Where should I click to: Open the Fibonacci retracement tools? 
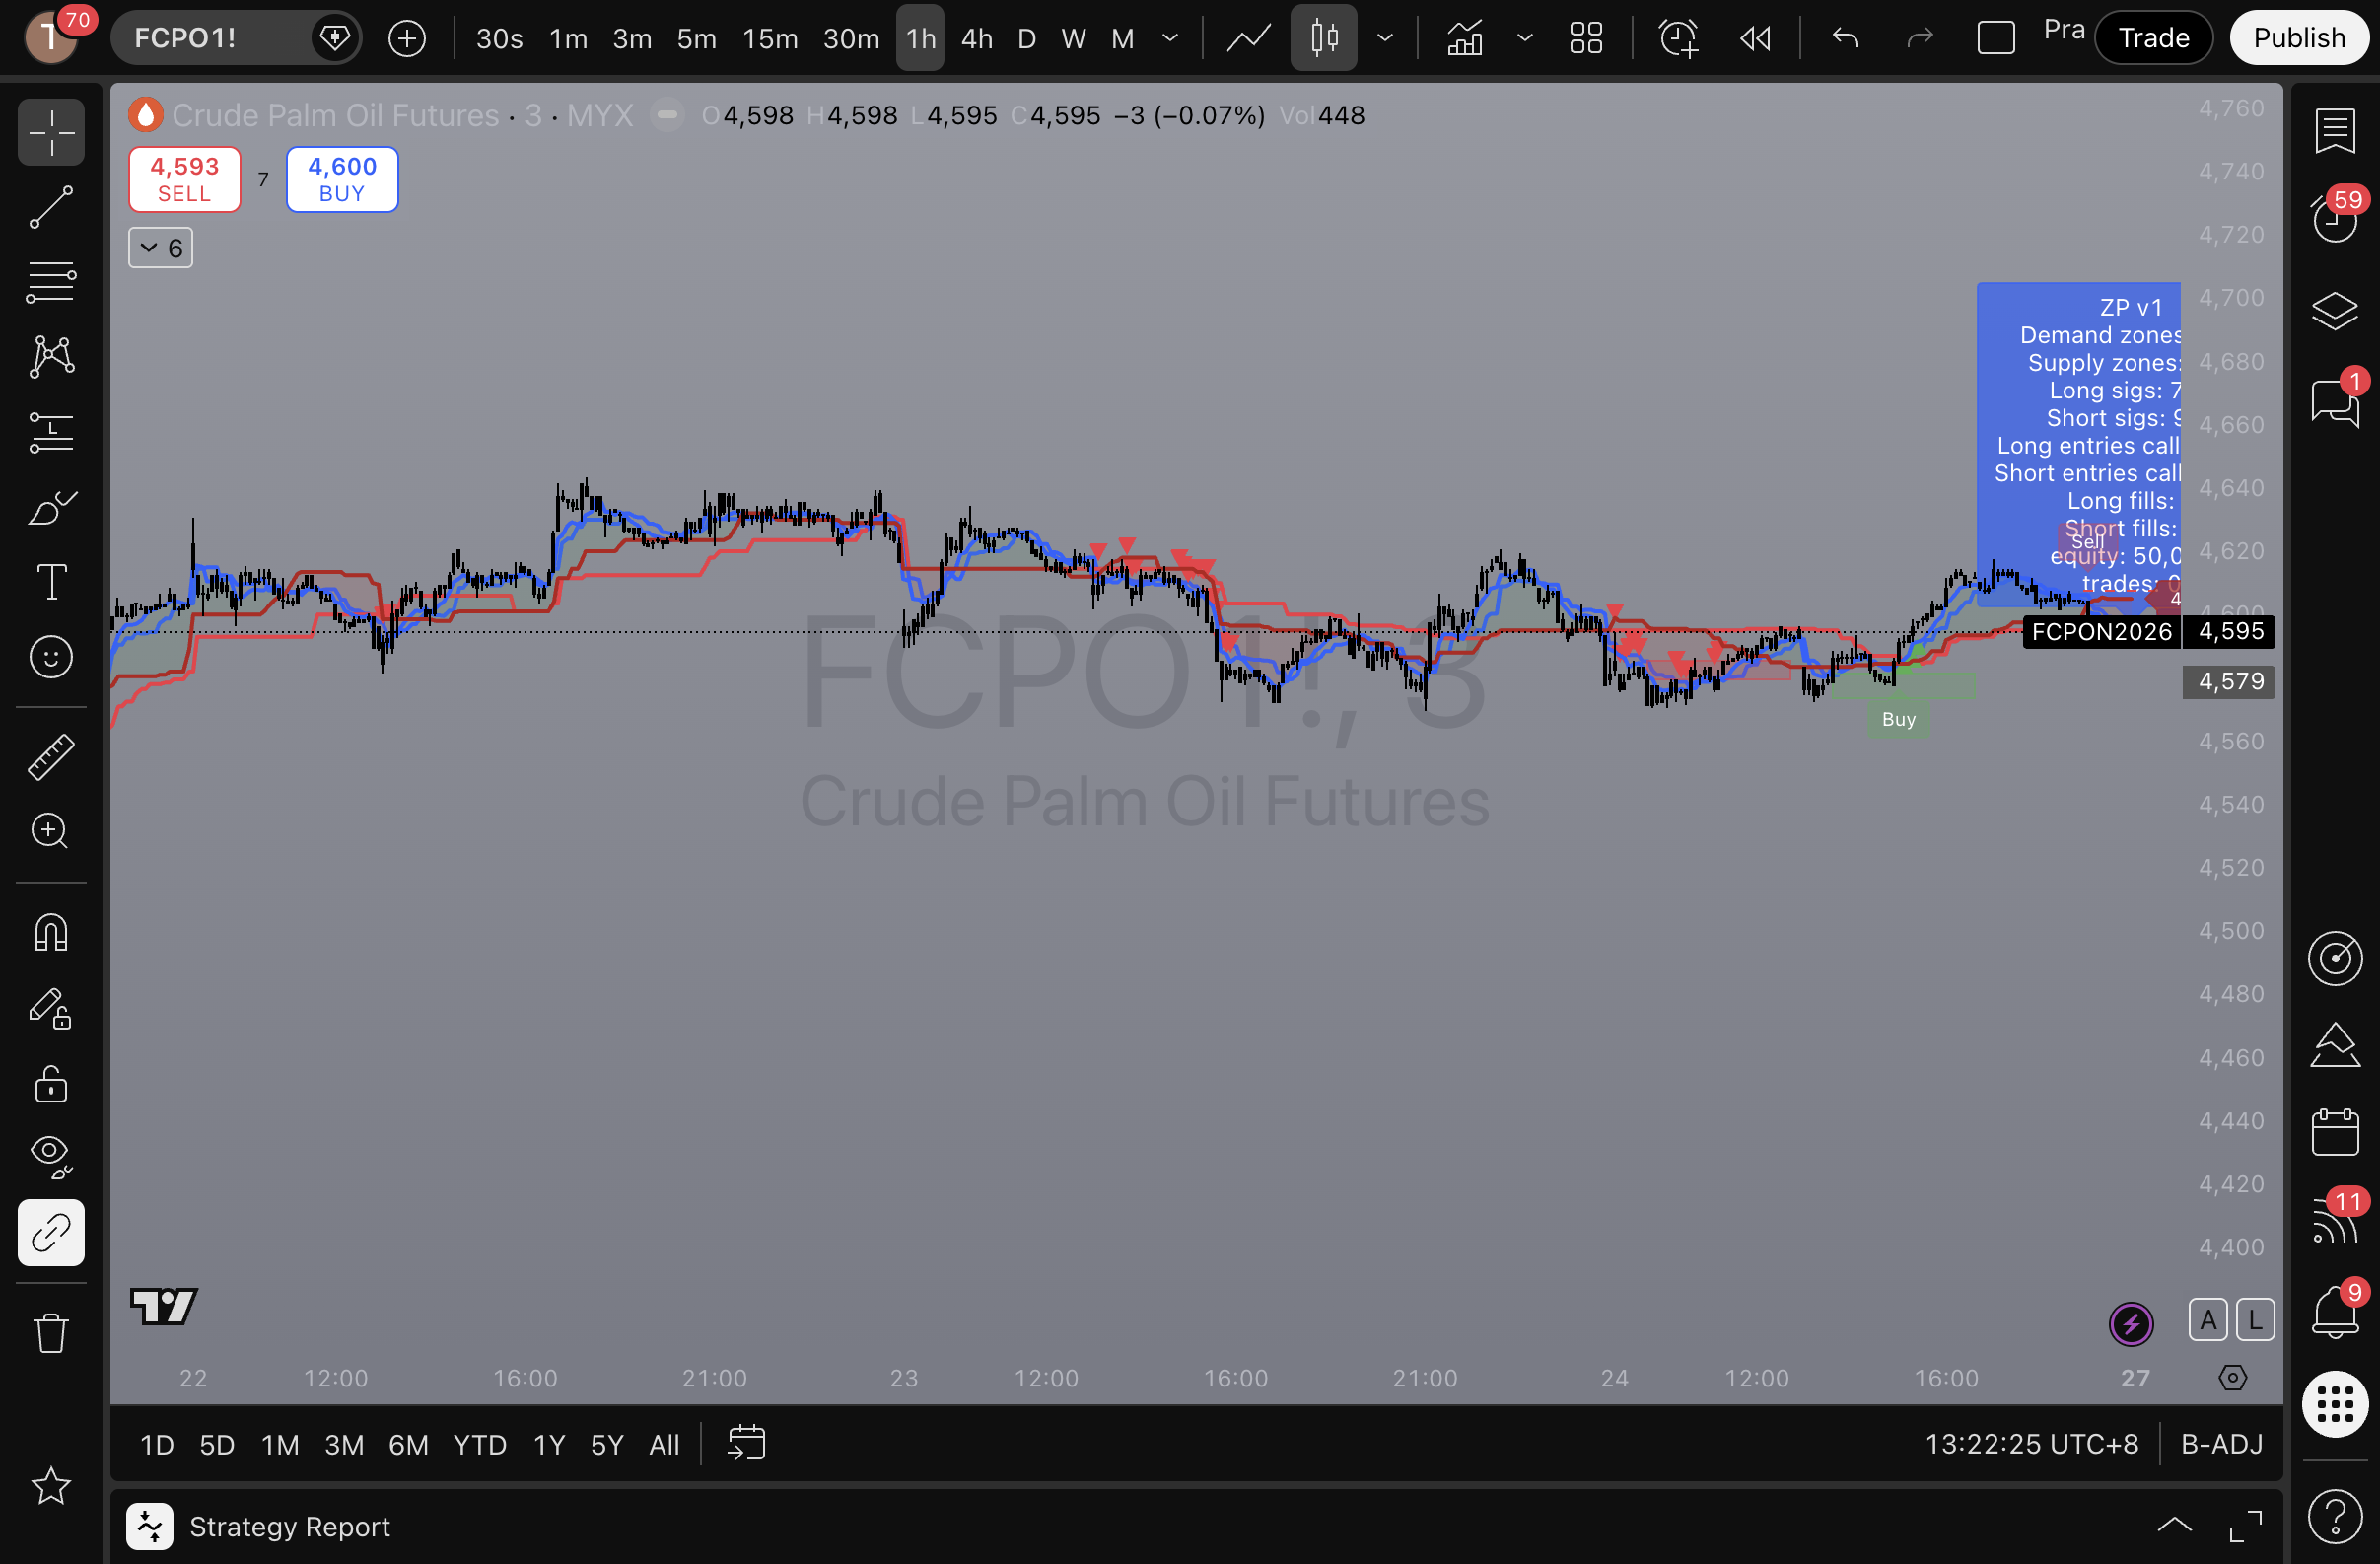coord(50,282)
